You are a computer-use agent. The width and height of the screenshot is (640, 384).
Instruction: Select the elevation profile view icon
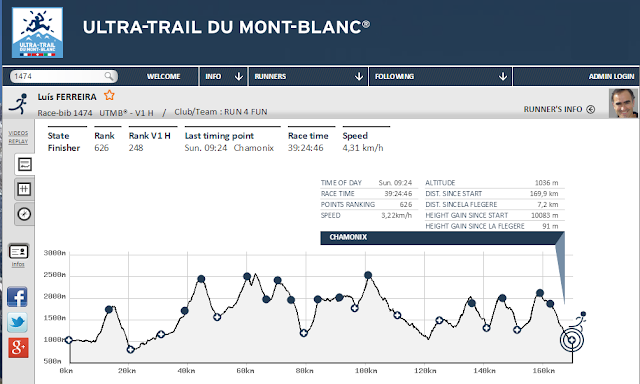[24, 164]
